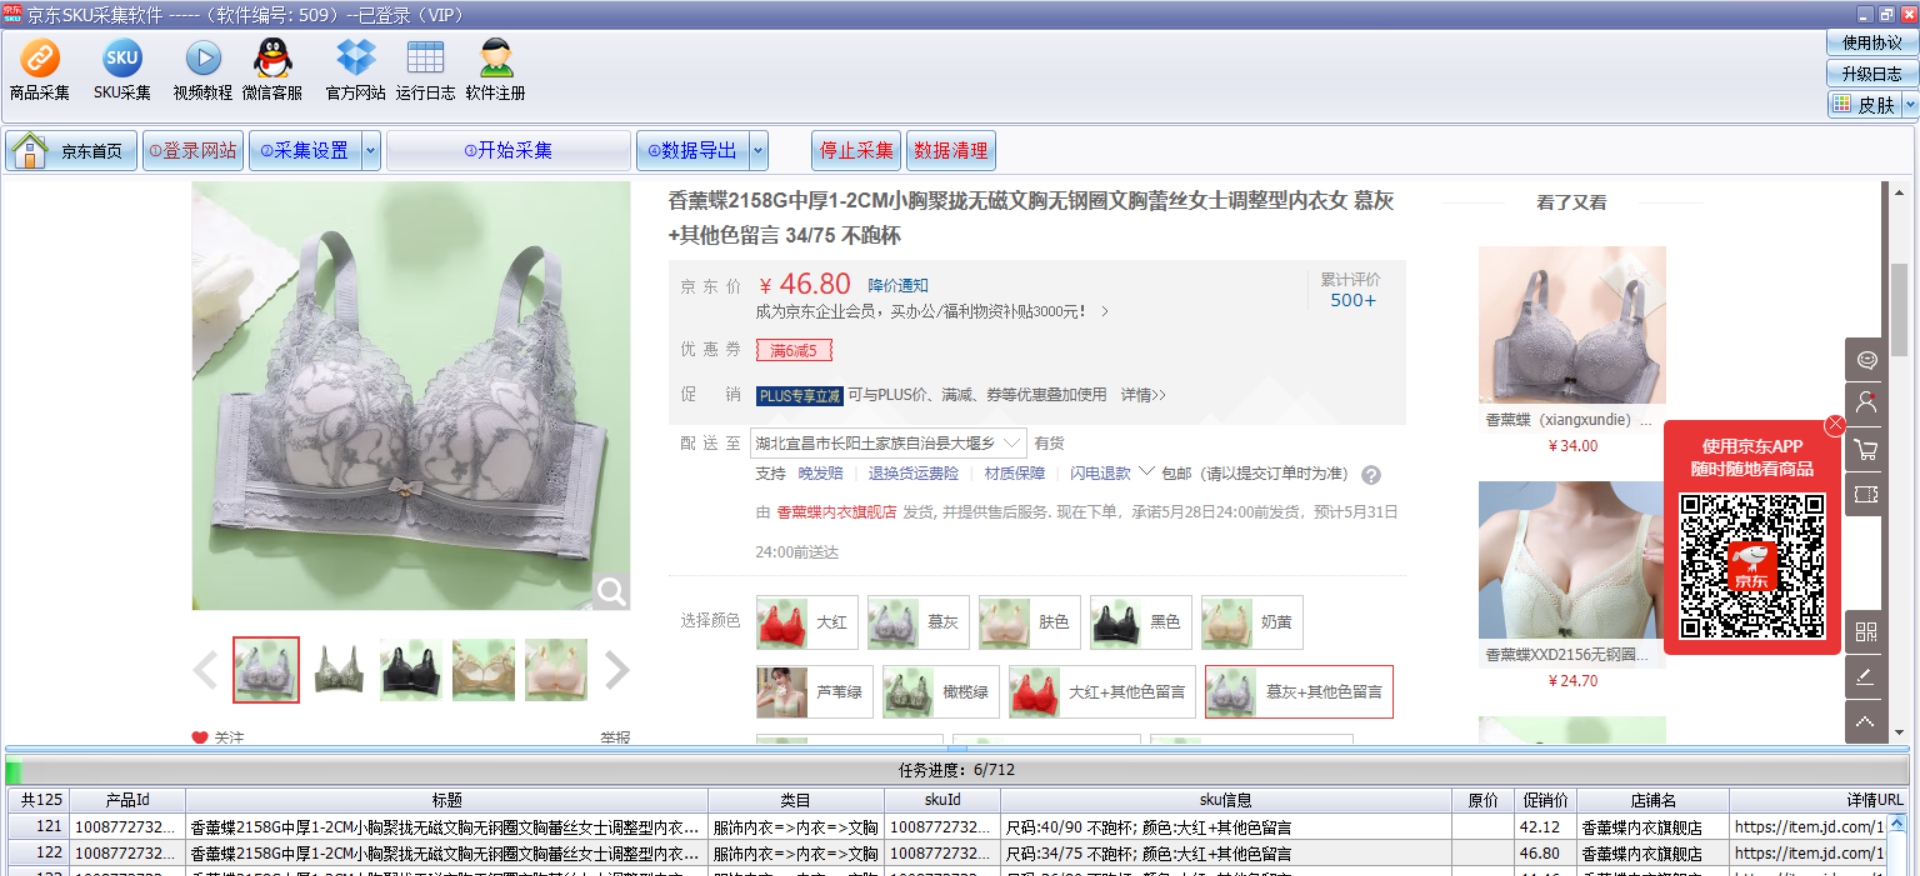This screenshot has height=876, width=1920.
Task: Expand 采集设置 dropdown arrow
Action: [371, 151]
